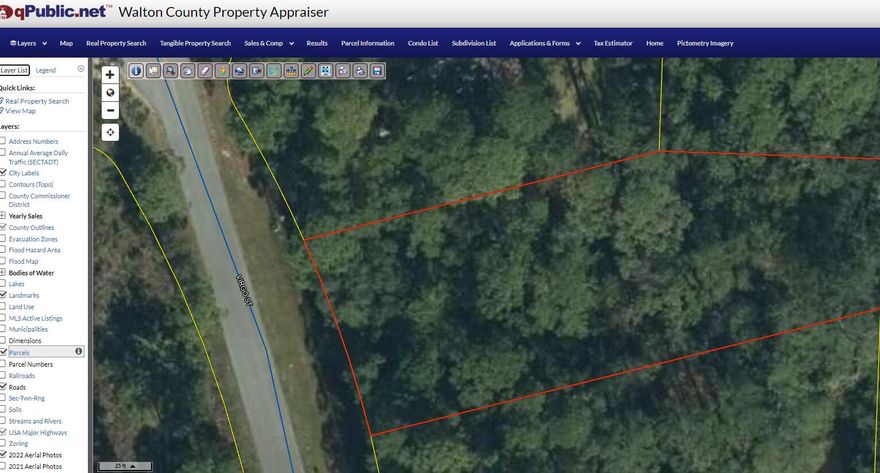Click the floppy disk save icon
This screenshot has height=473, width=880.
[377, 71]
